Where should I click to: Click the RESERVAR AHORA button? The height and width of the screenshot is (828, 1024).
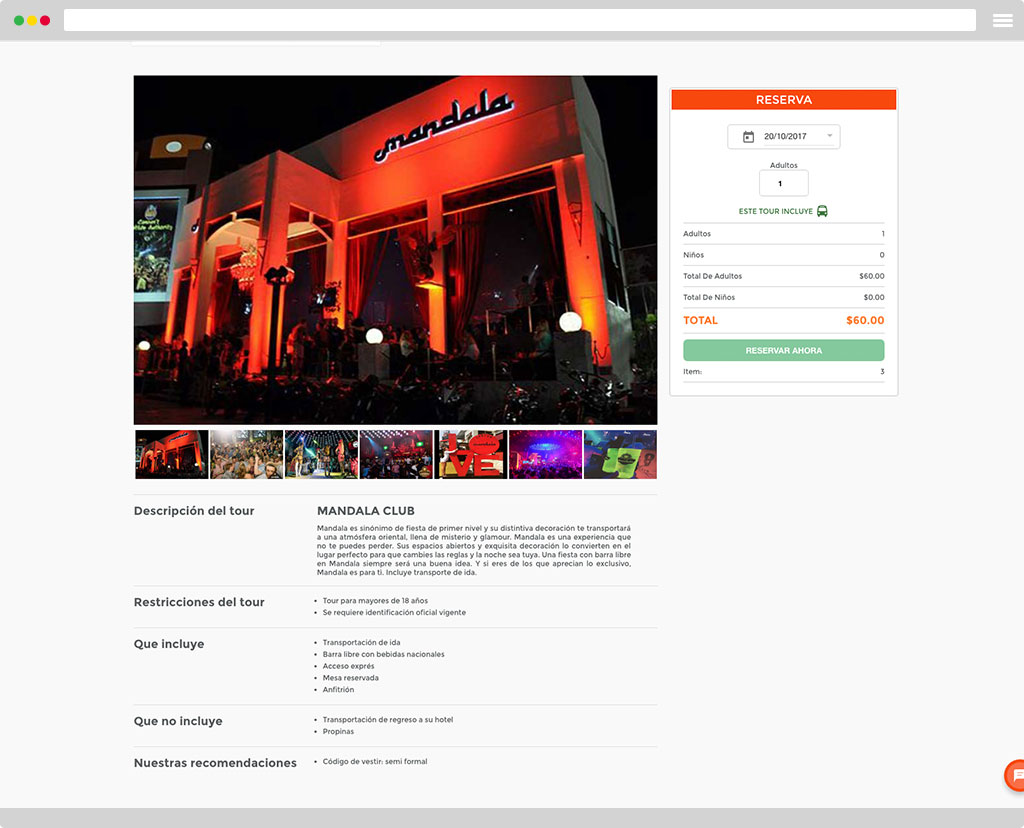pyautogui.click(x=784, y=350)
